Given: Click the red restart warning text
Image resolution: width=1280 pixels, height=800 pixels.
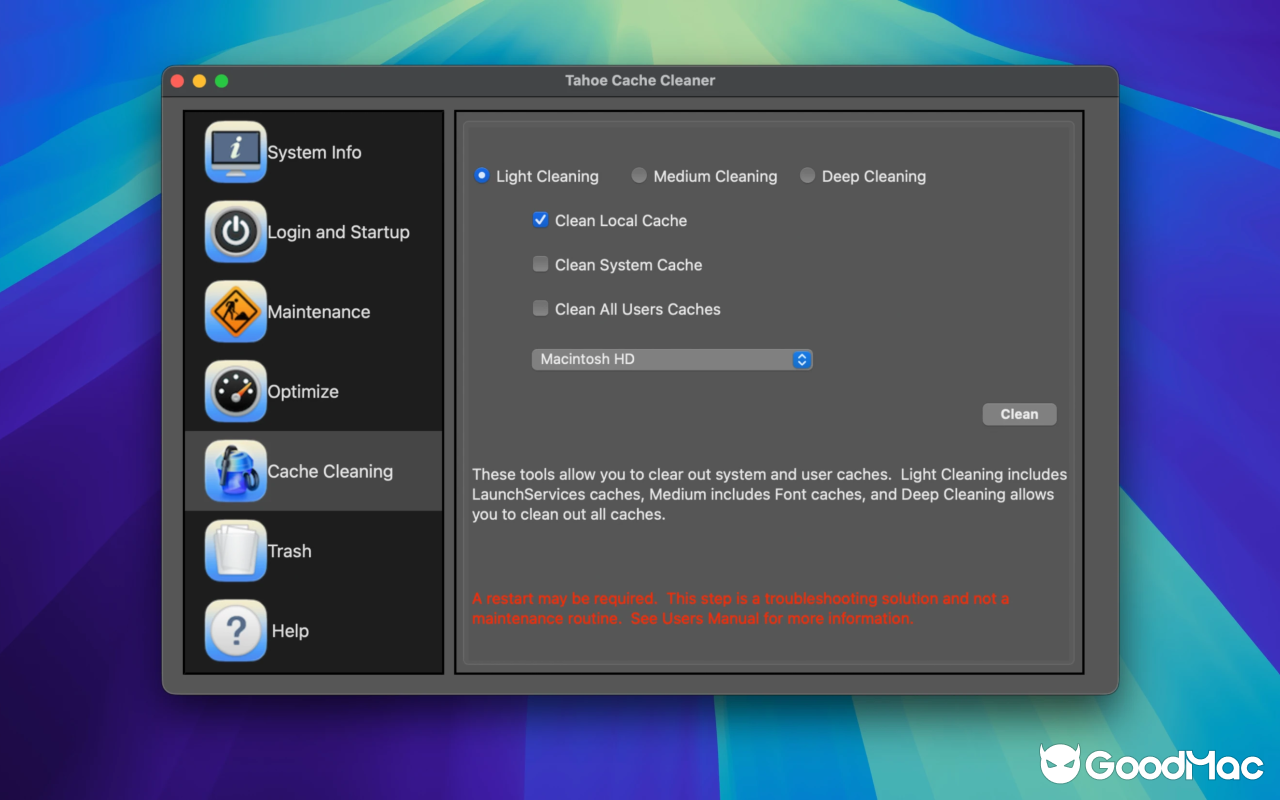Looking at the screenshot, I should (740, 608).
